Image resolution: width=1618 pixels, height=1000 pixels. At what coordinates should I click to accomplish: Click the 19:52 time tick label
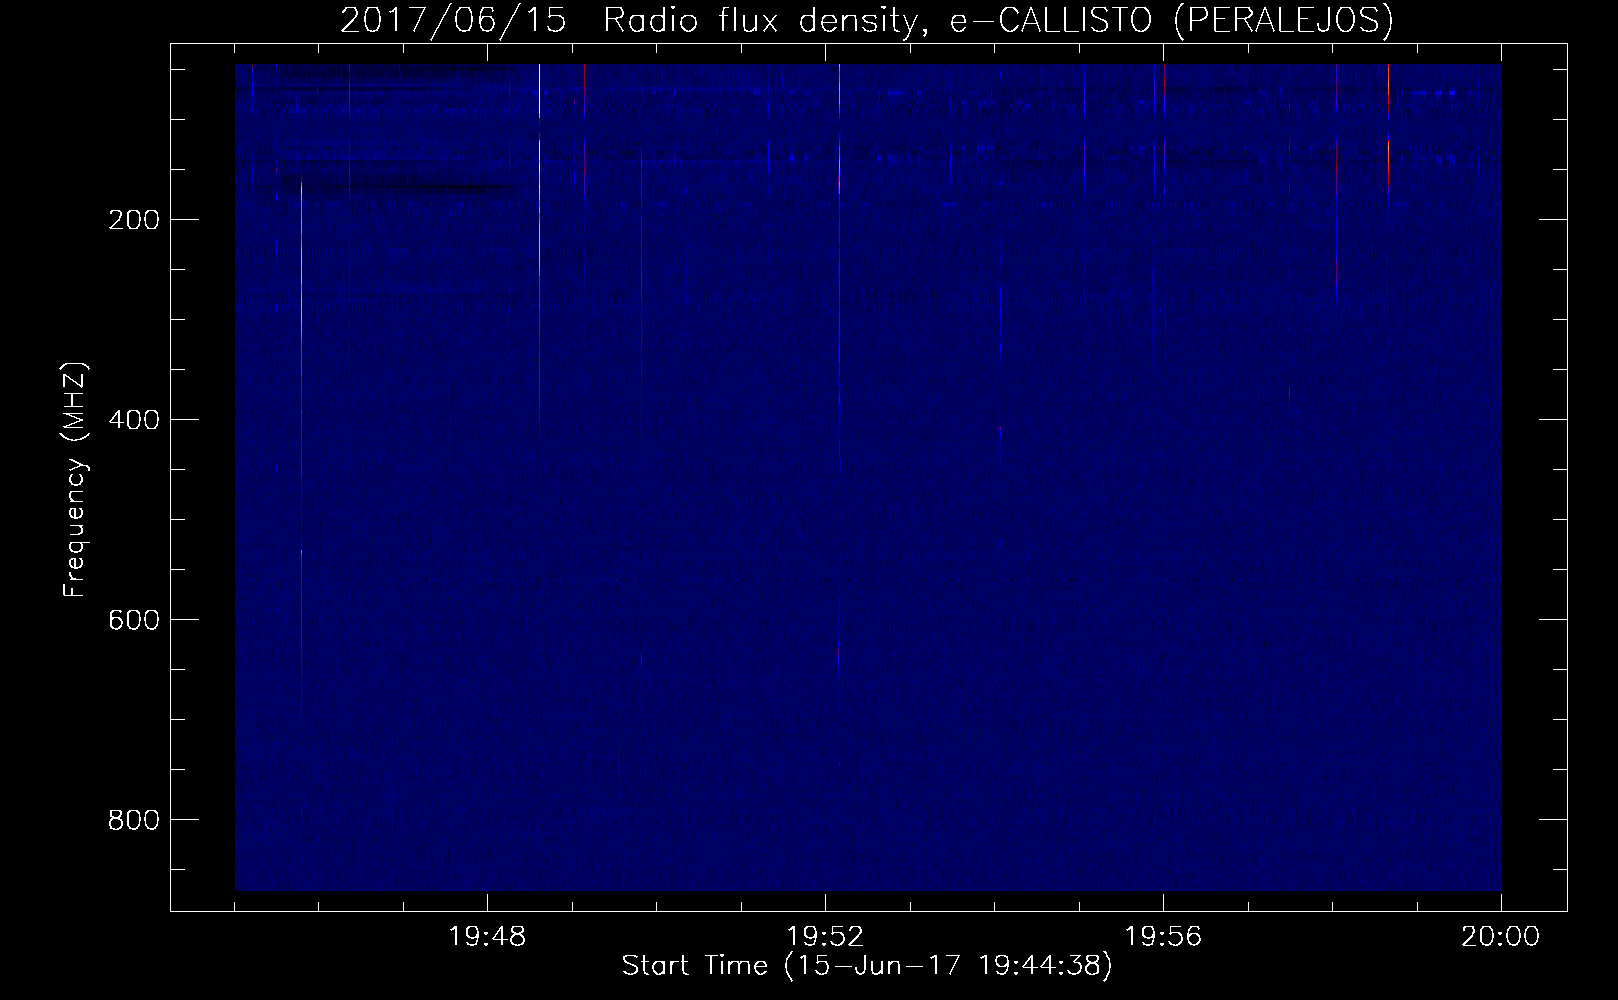click(x=825, y=937)
